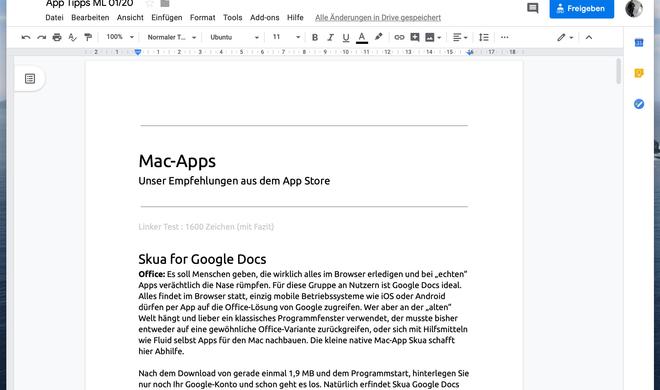660x390 pixels.
Task: Undo the last action
Action: (x=26, y=37)
